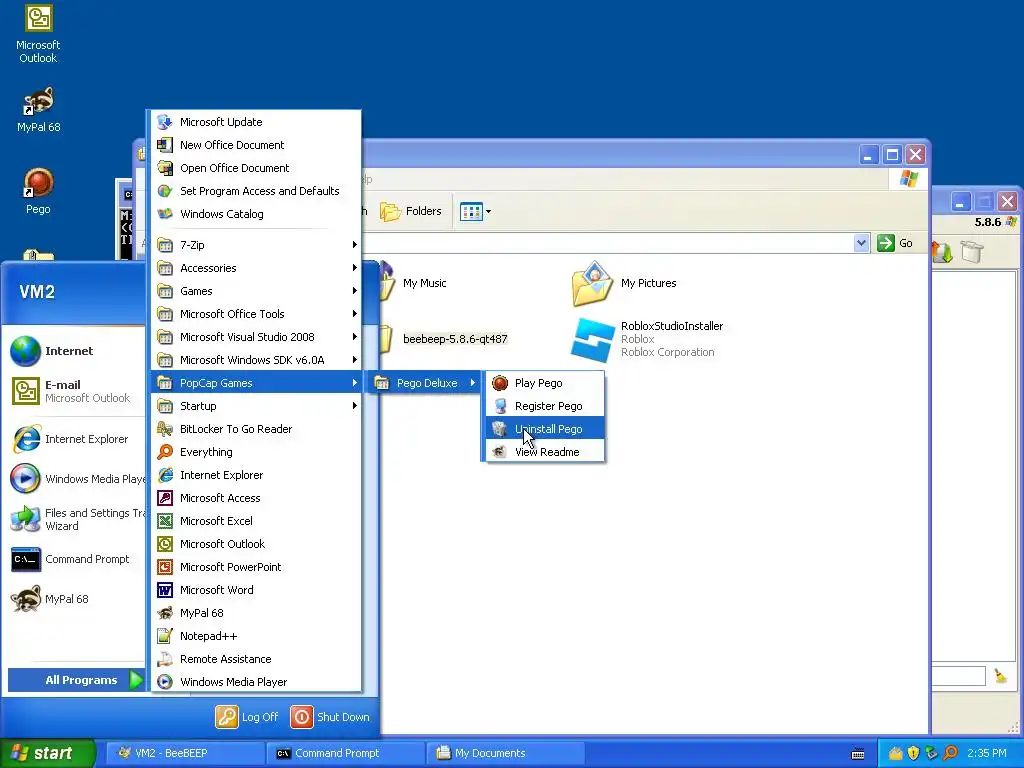This screenshot has height=768, width=1024.
Task: Click the start button
Action: [48, 753]
